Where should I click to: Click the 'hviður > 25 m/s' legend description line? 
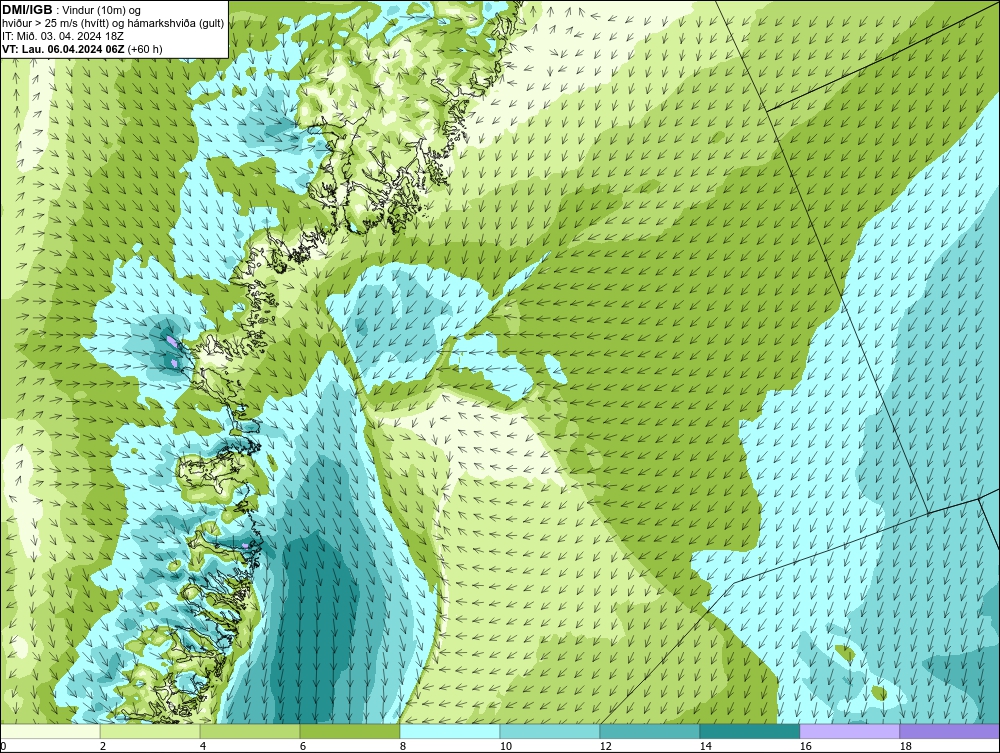[x=114, y=24]
